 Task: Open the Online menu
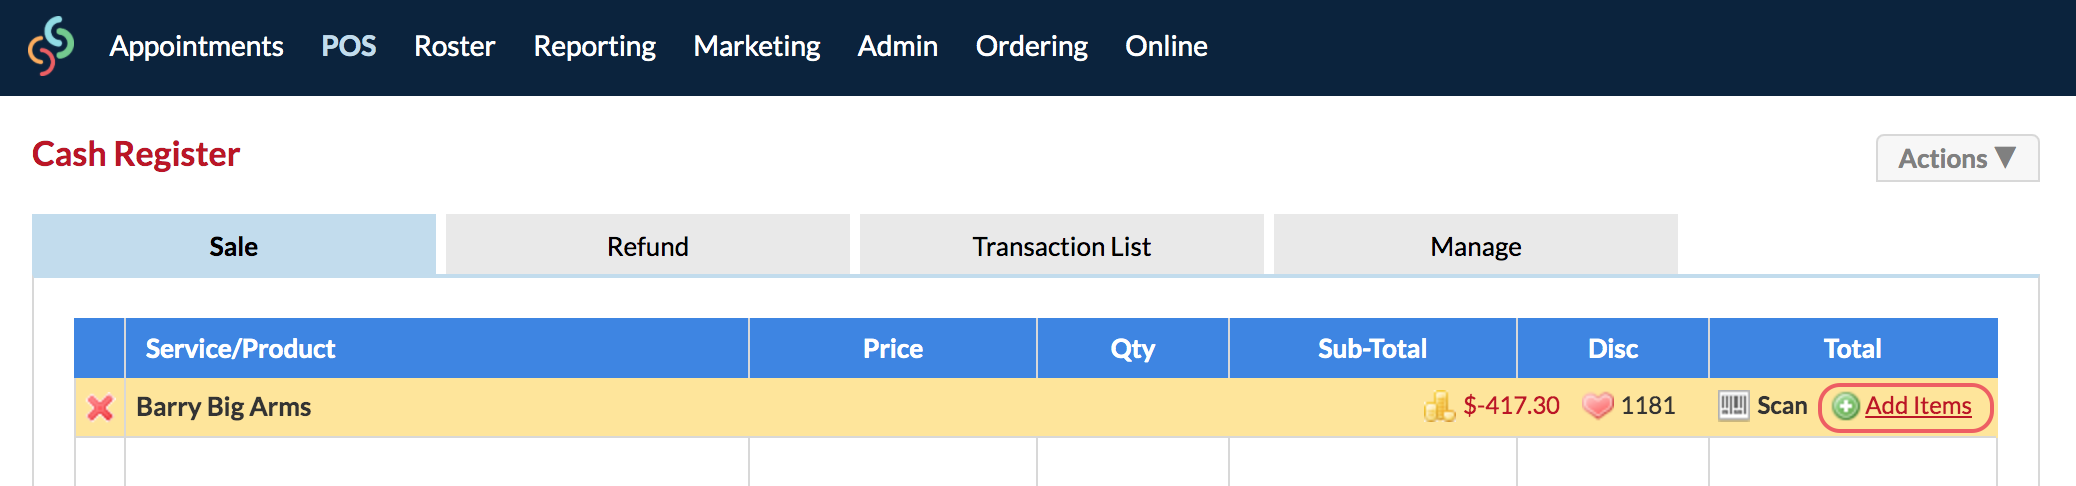coord(1166,46)
